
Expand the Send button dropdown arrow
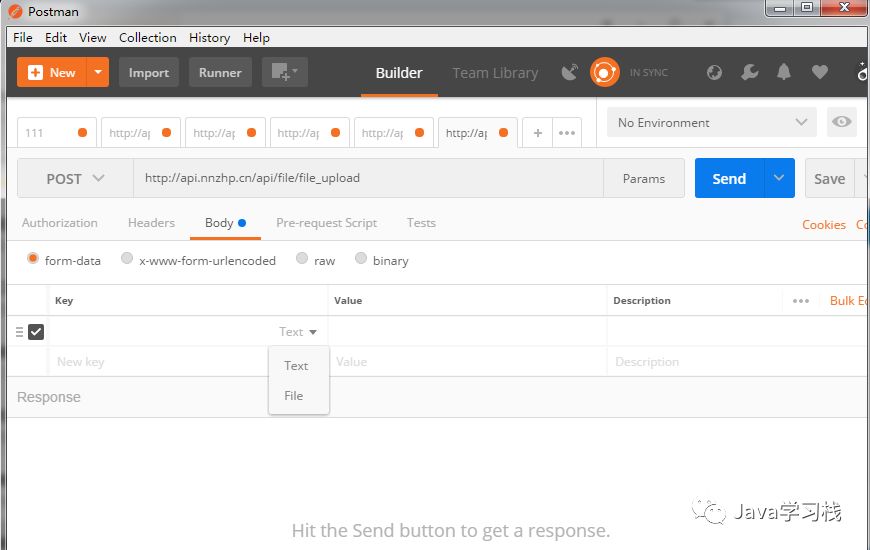779,178
